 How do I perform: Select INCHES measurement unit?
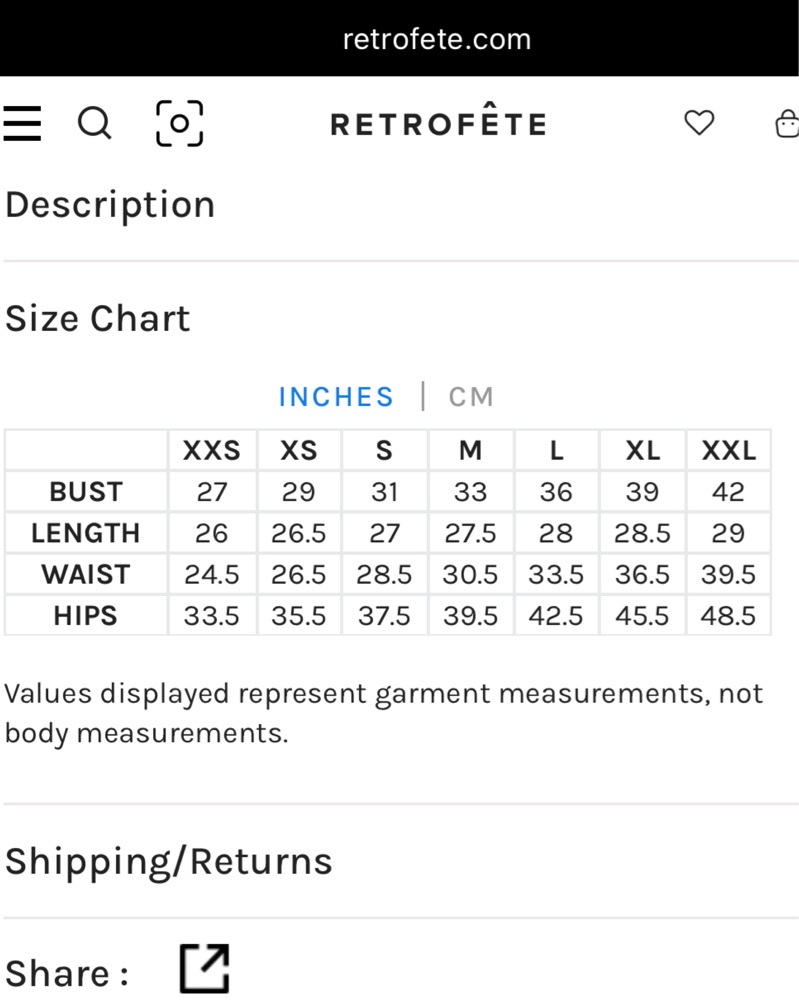pyautogui.click(x=336, y=397)
